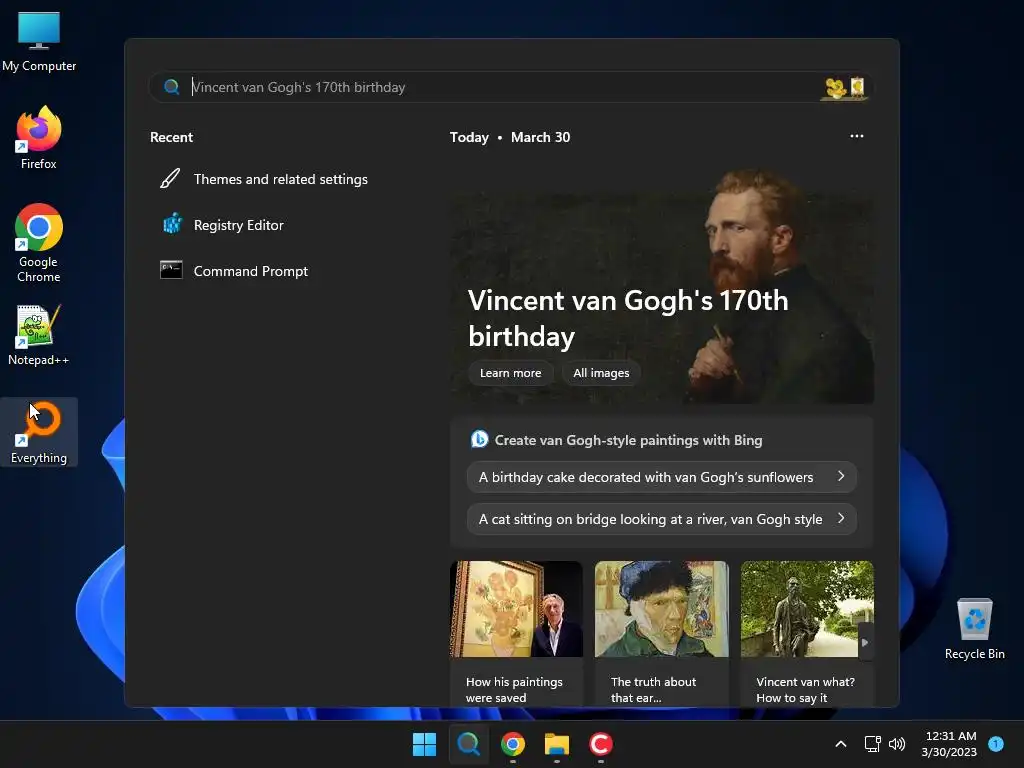Viewport: 1024px width, 768px height.
Task: Click chevron on cat on bridge suggestion
Action: pyautogui.click(x=841, y=518)
